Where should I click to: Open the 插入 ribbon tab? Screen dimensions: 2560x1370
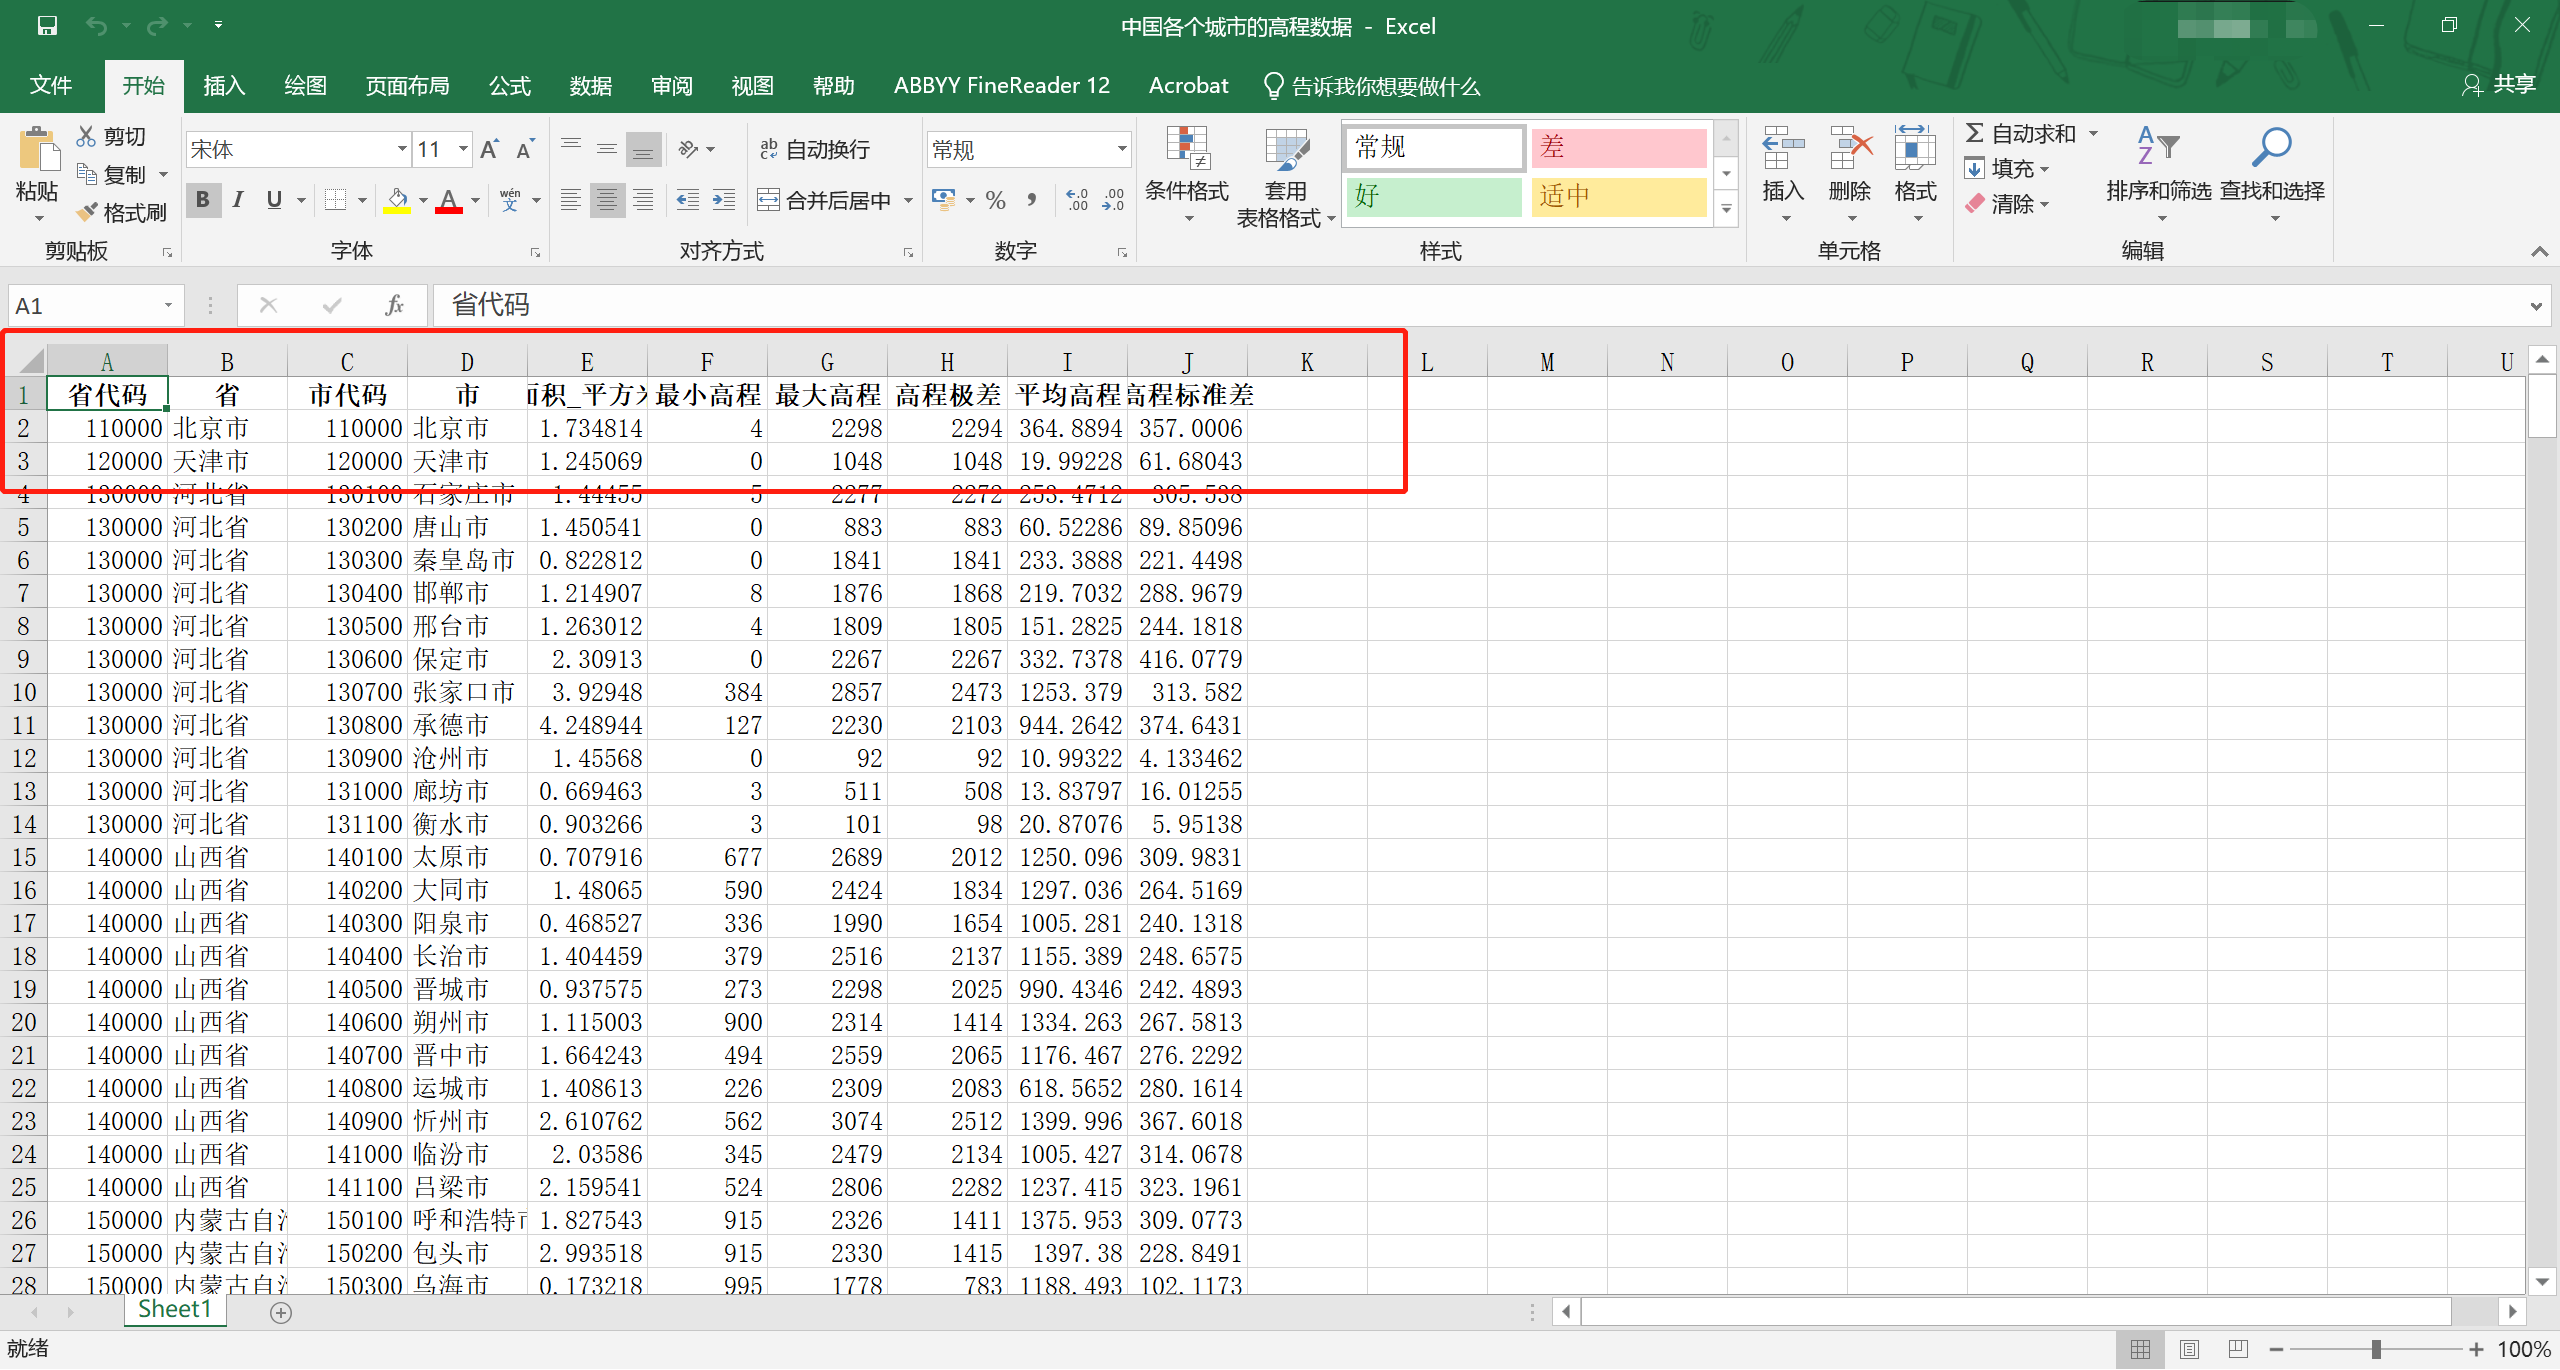pos(224,86)
